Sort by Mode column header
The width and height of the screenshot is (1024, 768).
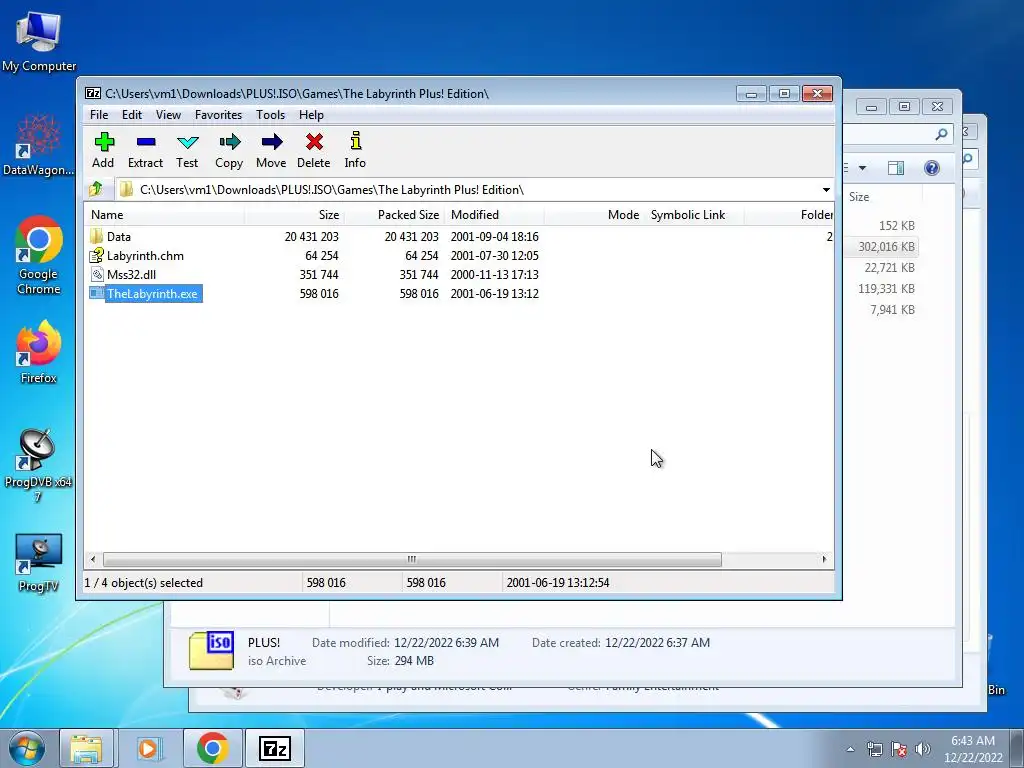[594, 215]
